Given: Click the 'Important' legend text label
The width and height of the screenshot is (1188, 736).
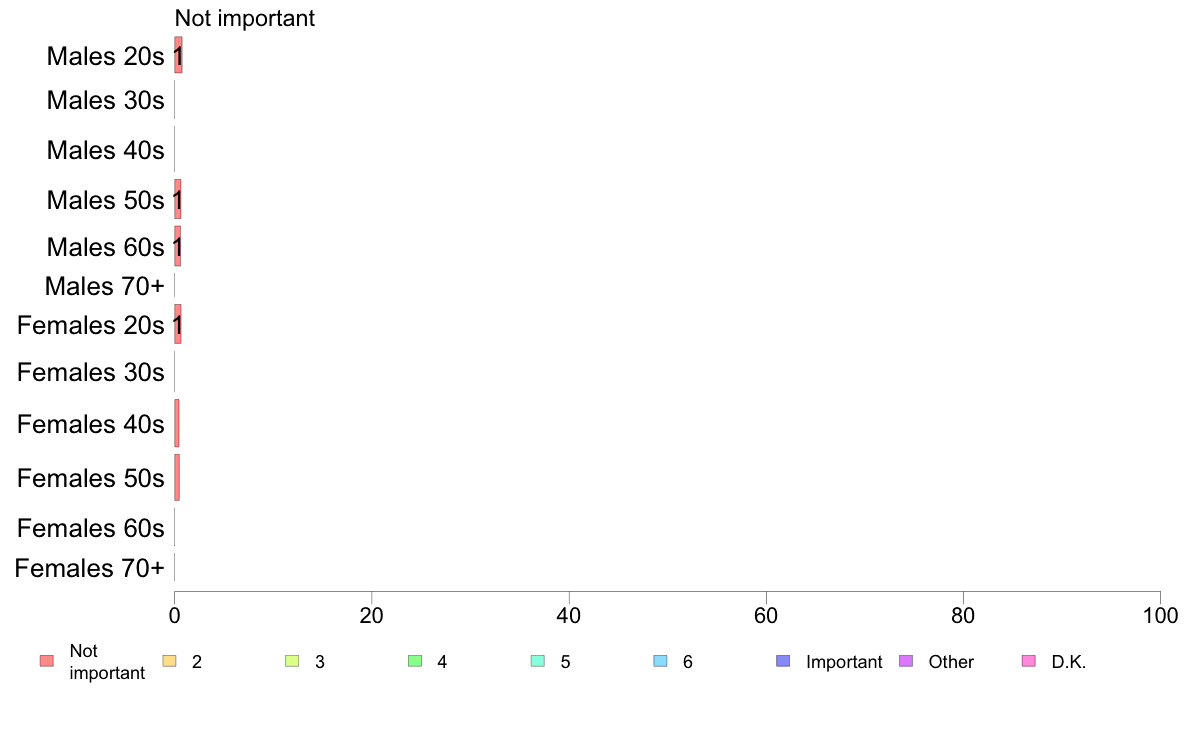Looking at the screenshot, I should coord(844,662).
